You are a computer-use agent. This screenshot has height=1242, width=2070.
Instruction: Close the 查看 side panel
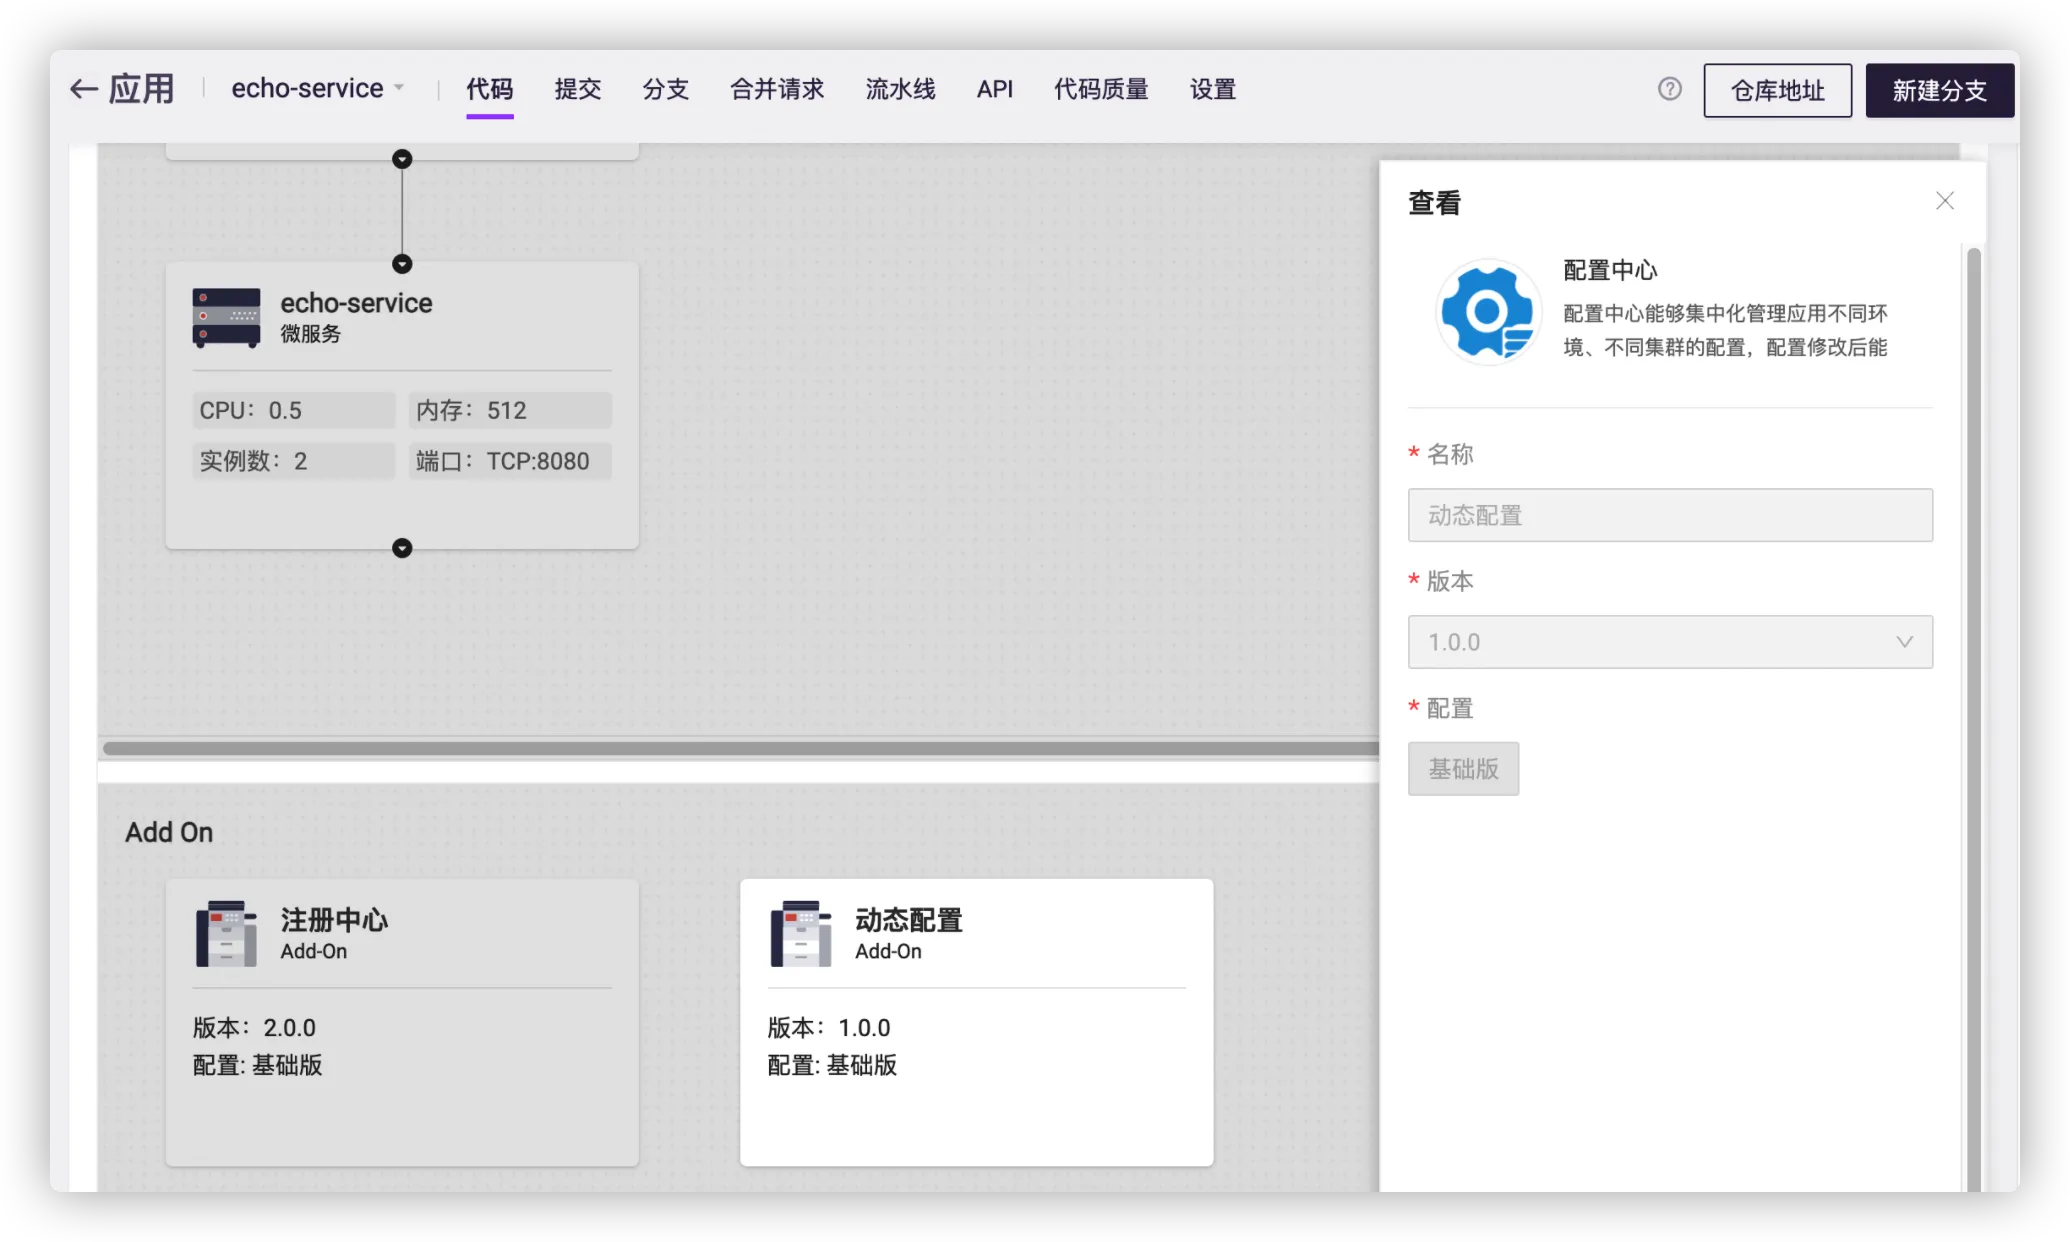coord(1944,201)
